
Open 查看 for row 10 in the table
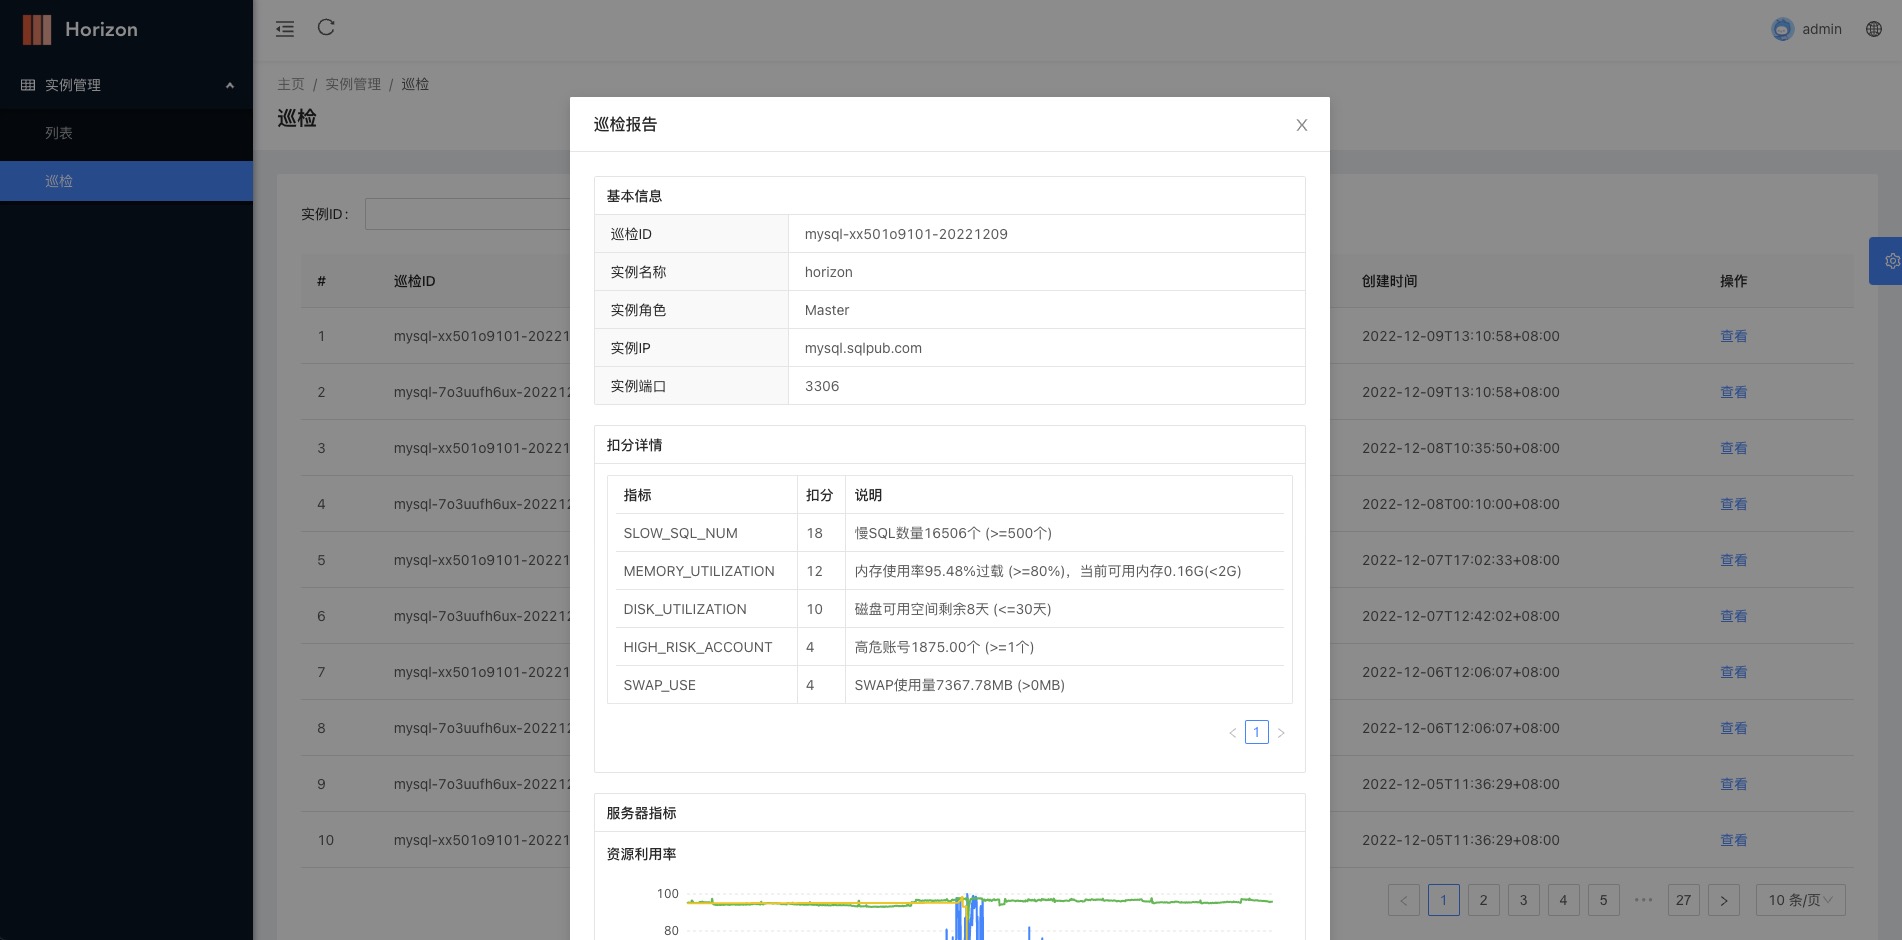click(x=1734, y=840)
